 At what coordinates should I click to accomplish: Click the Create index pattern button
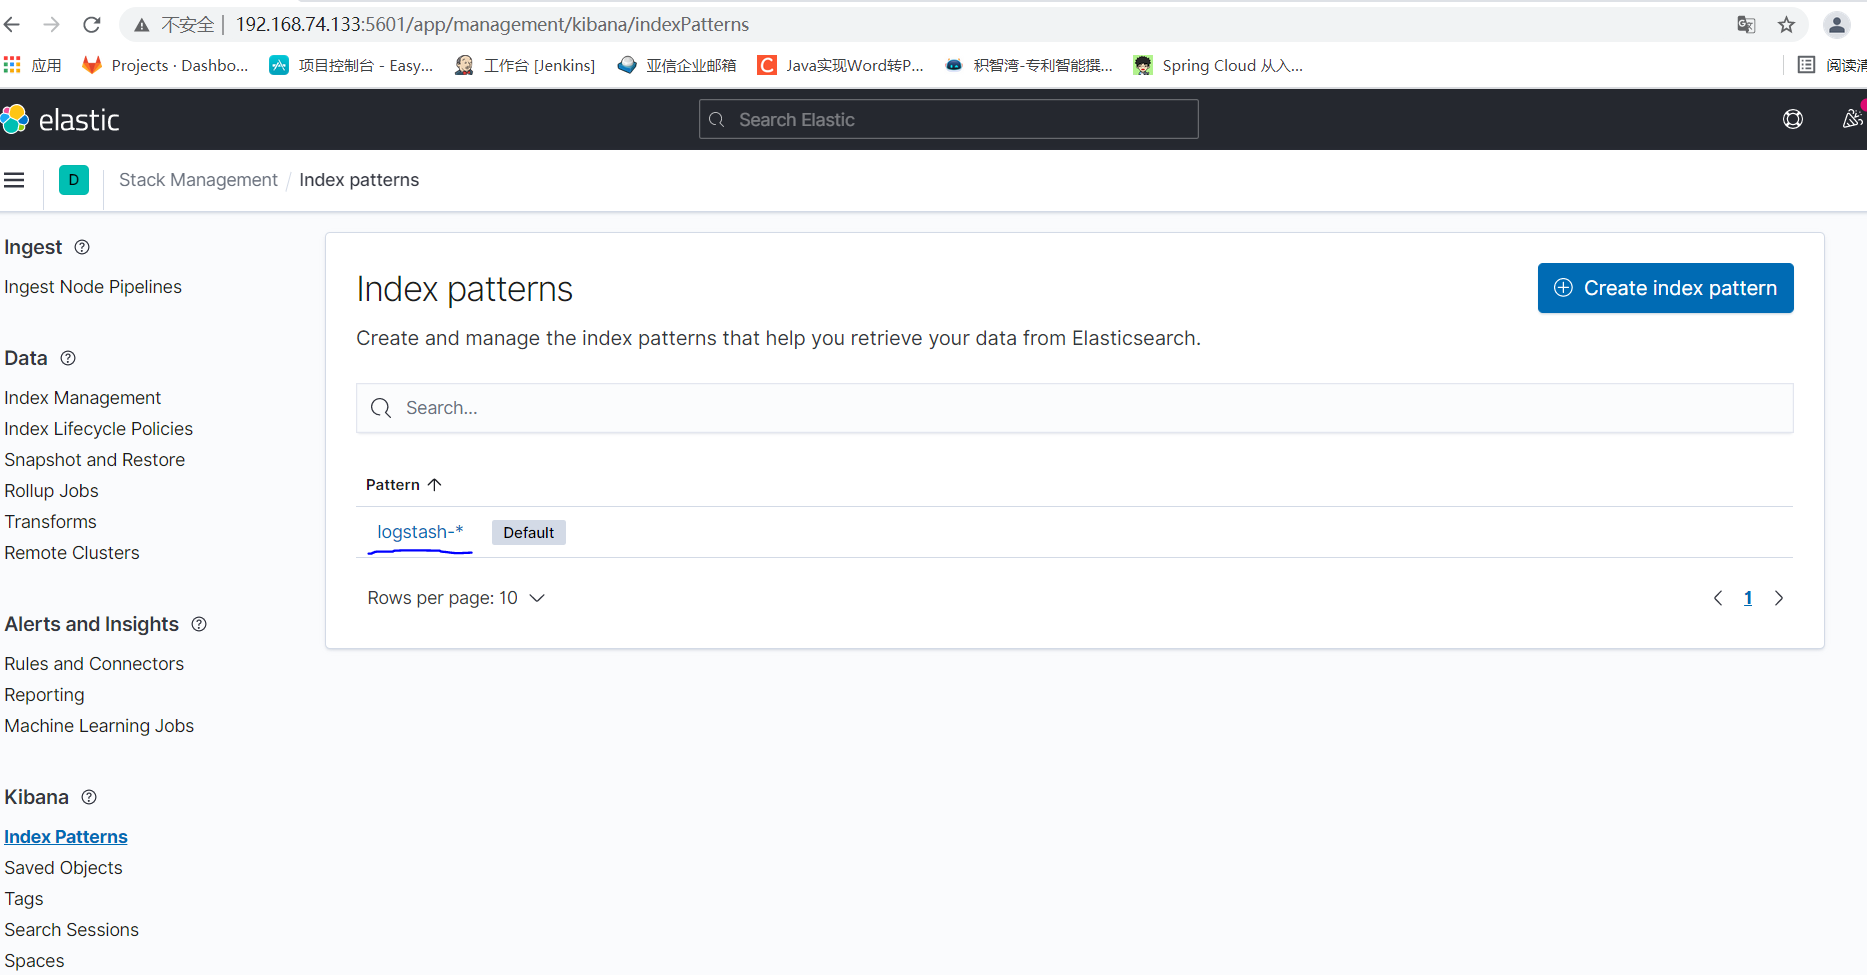(1665, 288)
